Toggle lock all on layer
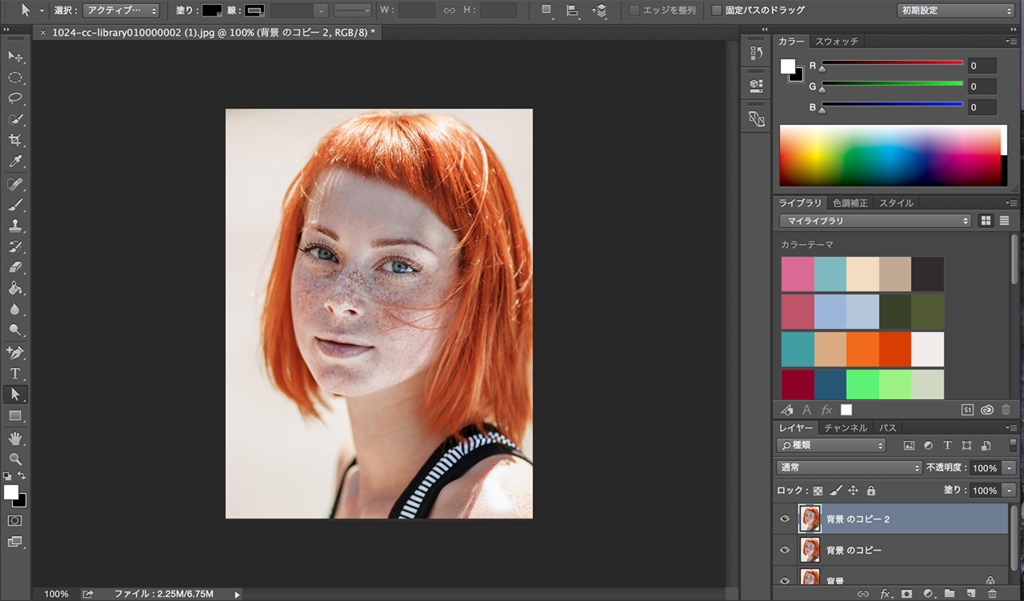1024x601 pixels. [x=871, y=491]
